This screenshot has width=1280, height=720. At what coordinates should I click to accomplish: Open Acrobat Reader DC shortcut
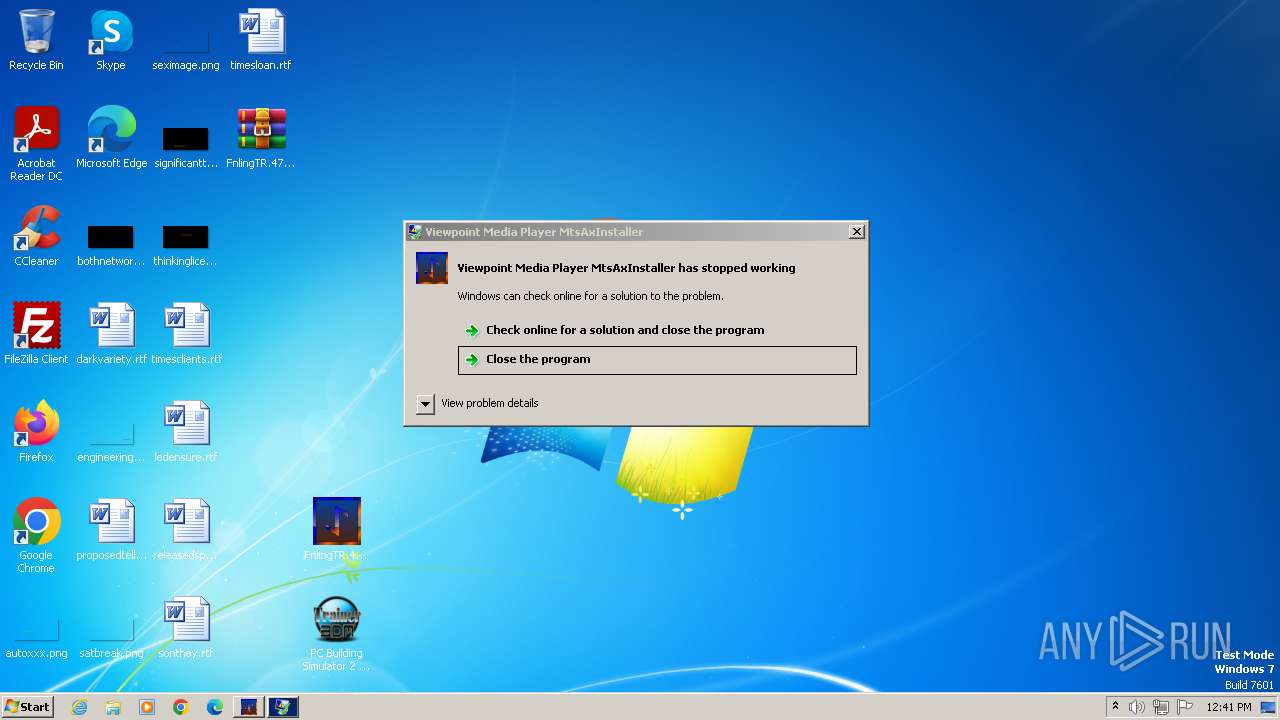click(36, 144)
